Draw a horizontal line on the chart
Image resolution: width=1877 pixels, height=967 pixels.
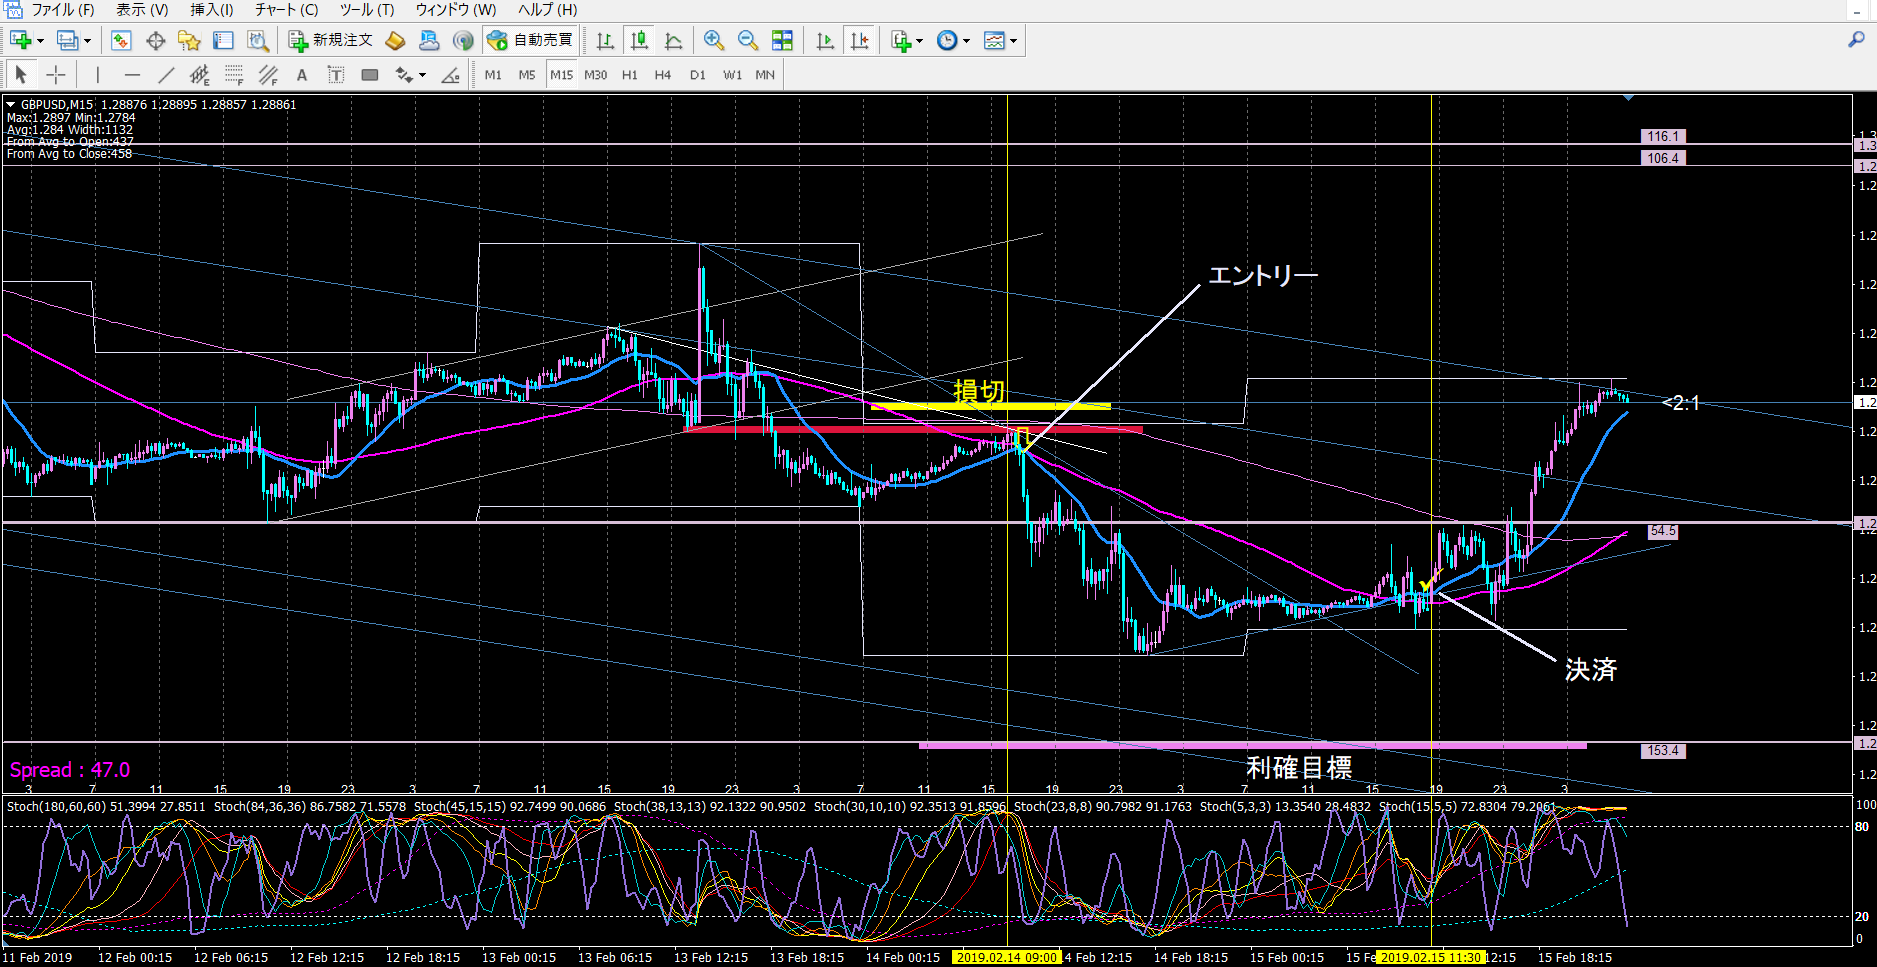click(132, 75)
